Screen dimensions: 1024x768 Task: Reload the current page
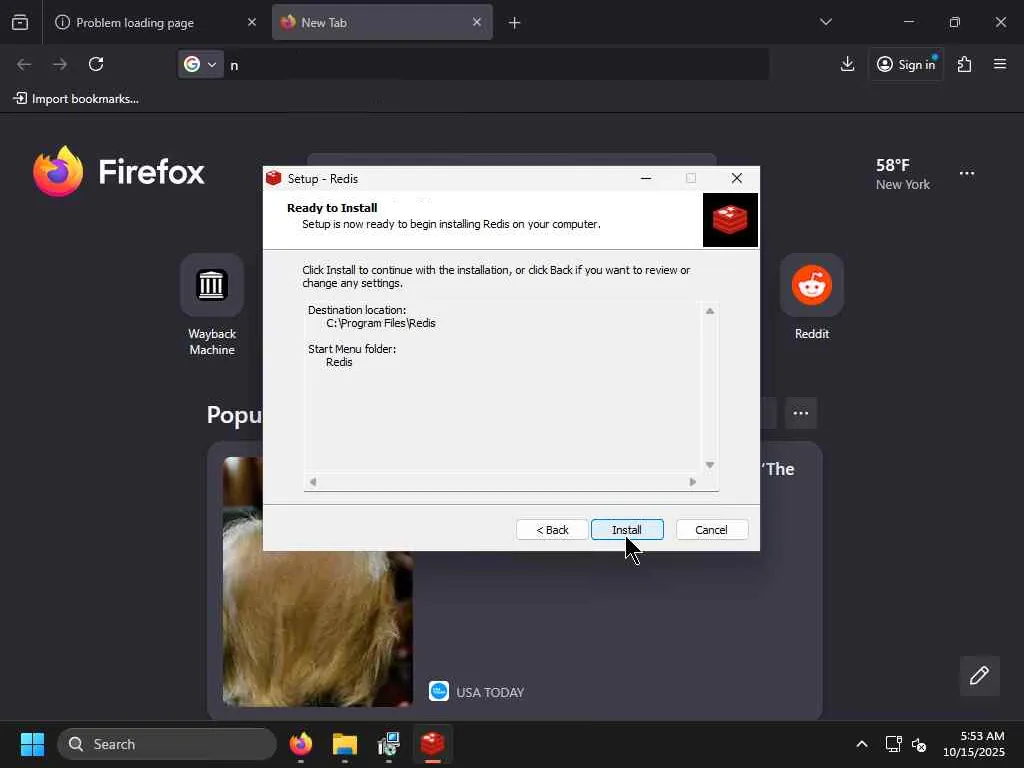(x=96, y=64)
